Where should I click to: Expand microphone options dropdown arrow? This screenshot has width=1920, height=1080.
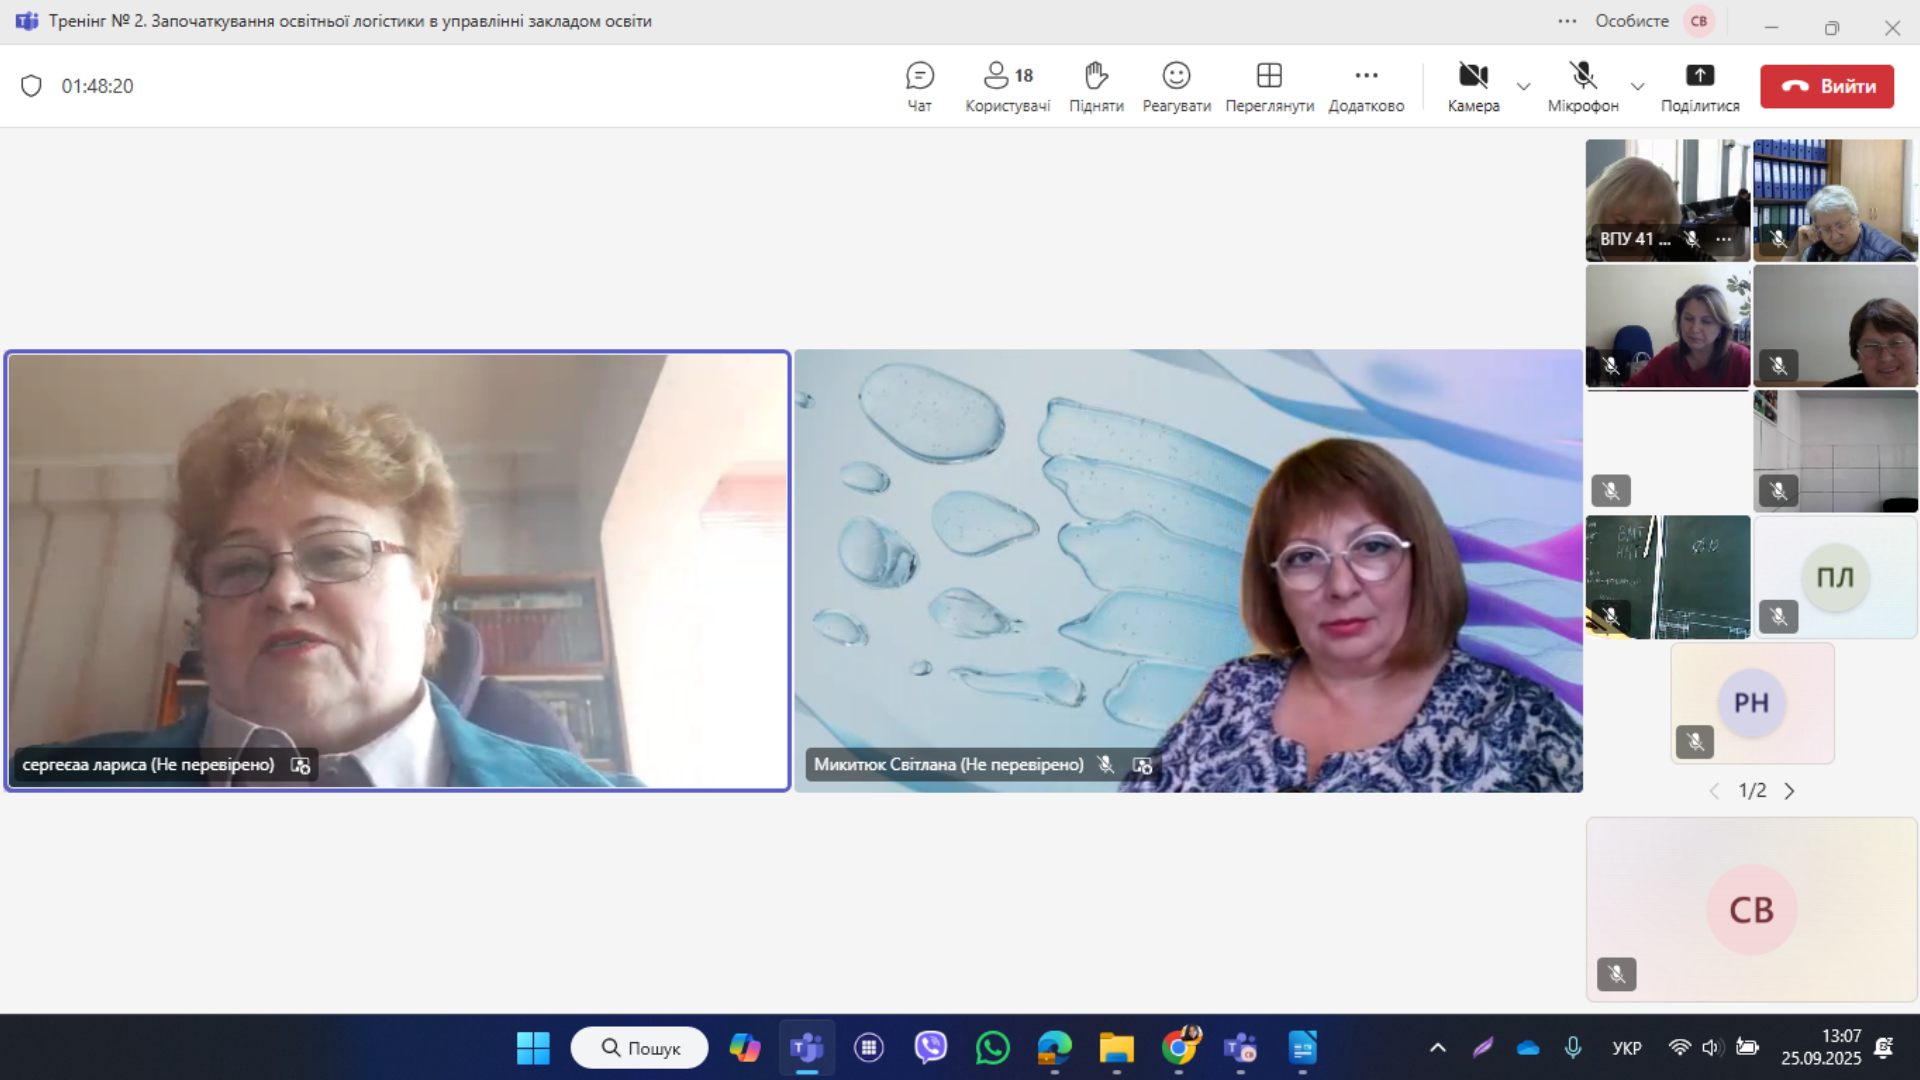click(x=1637, y=86)
